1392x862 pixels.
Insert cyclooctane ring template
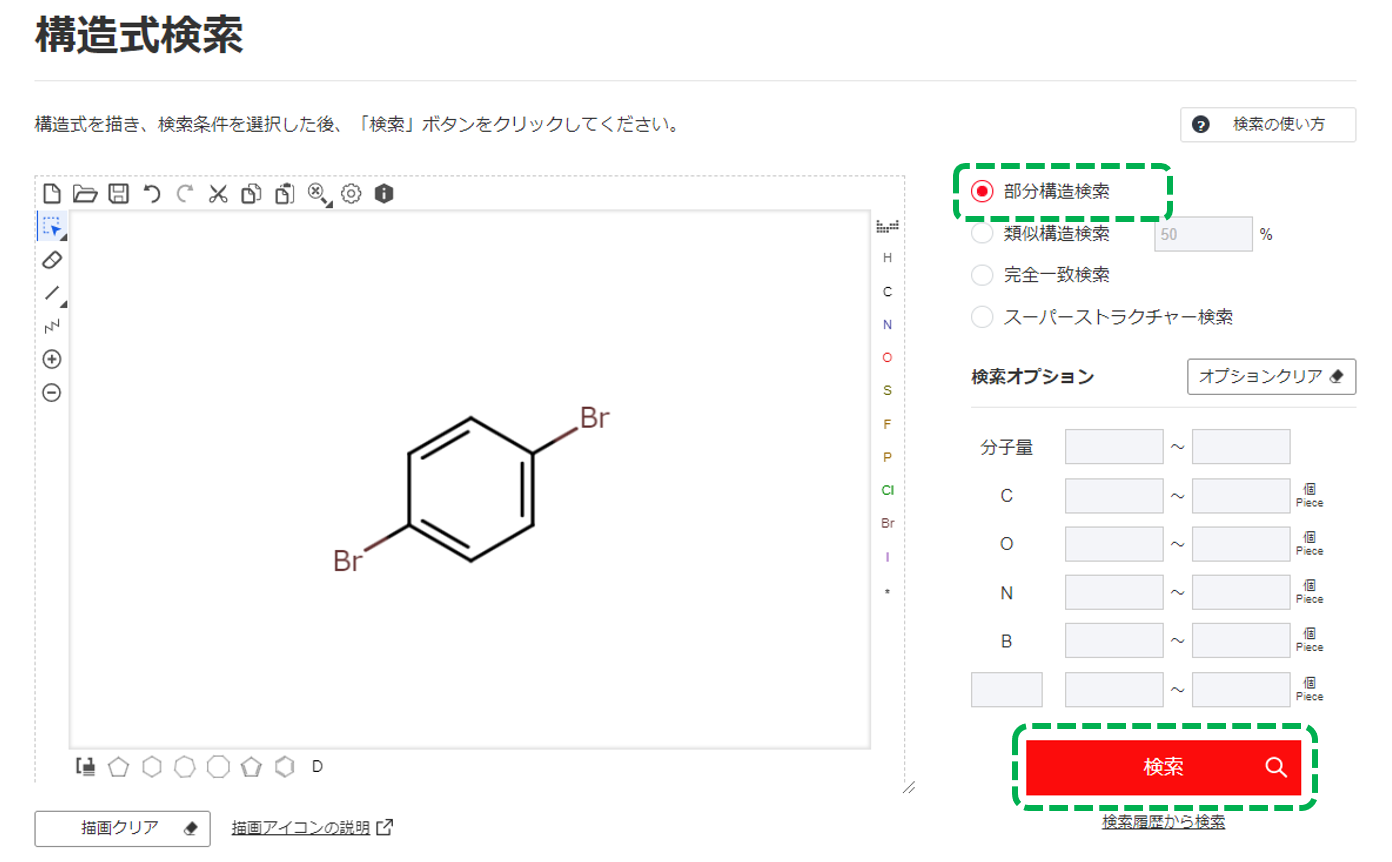218,767
